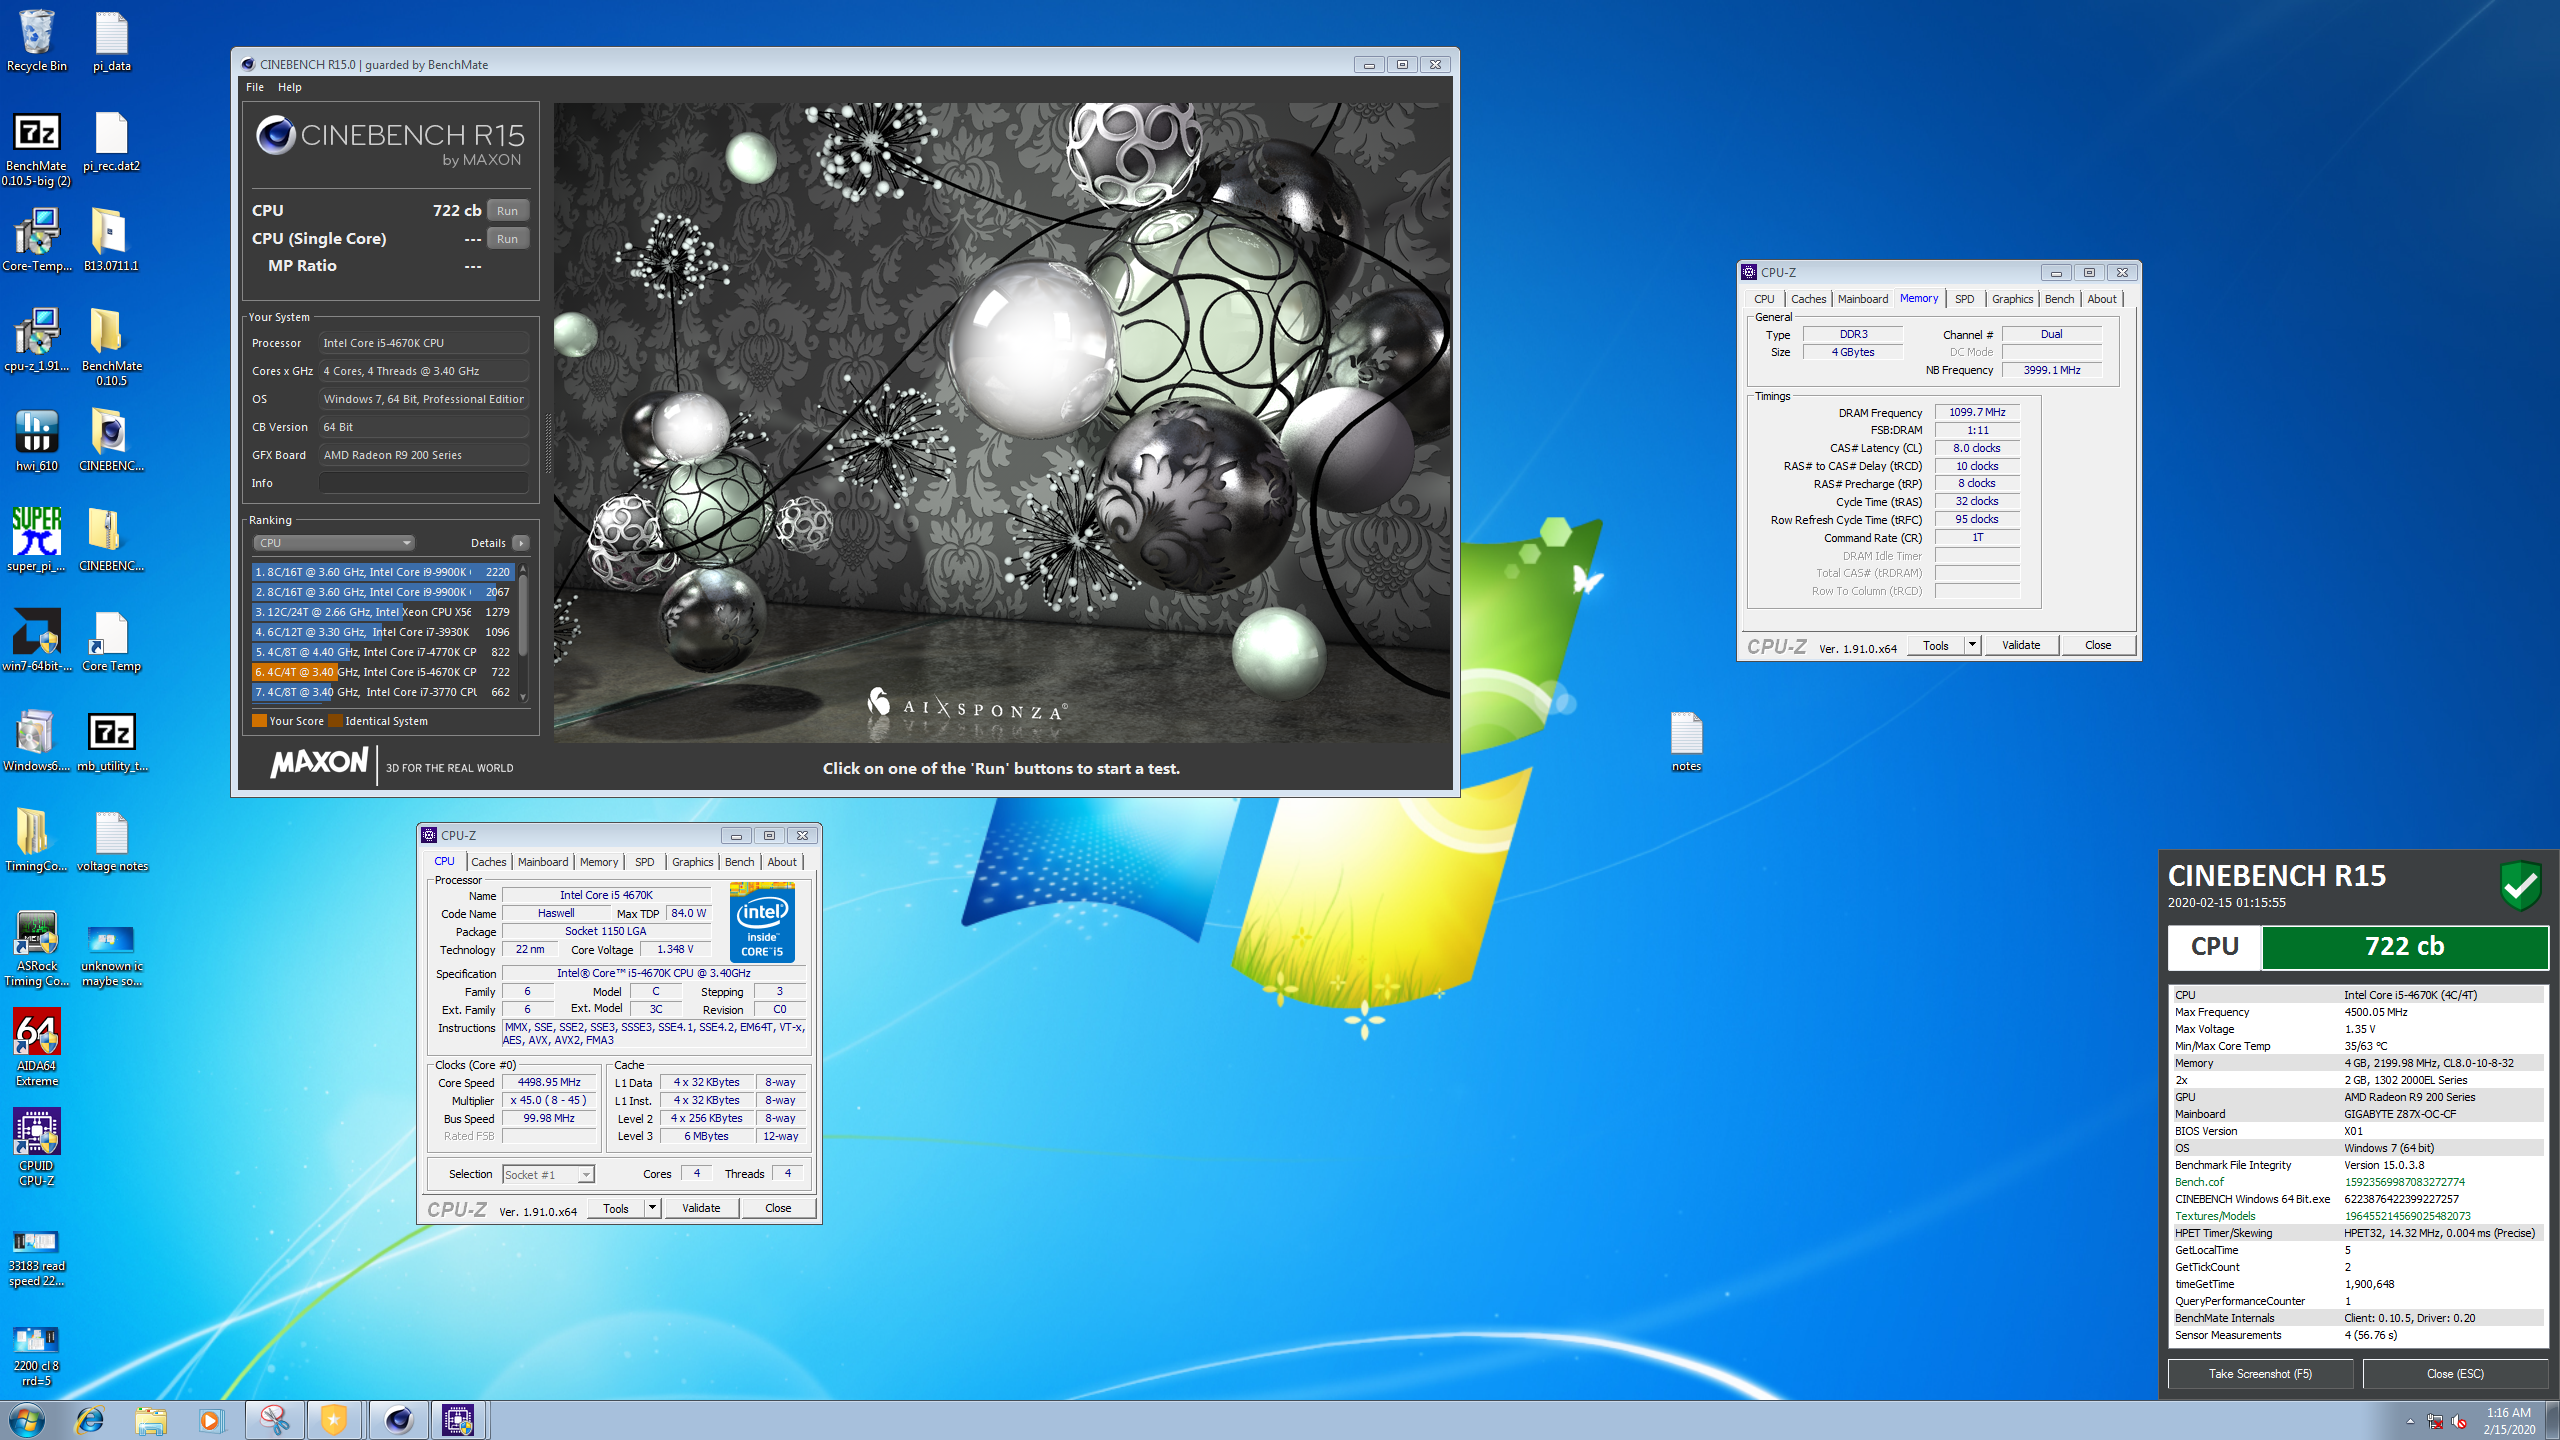Image resolution: width=2560 pixels, height=1440 pixels.
Task: Open the win7-64bit desktop icon
Action: tap(37, 641)
